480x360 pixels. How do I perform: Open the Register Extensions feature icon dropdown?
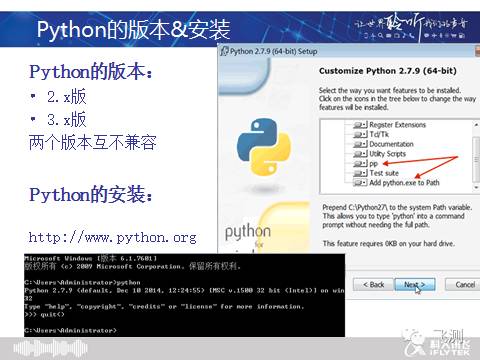point(360,125)
